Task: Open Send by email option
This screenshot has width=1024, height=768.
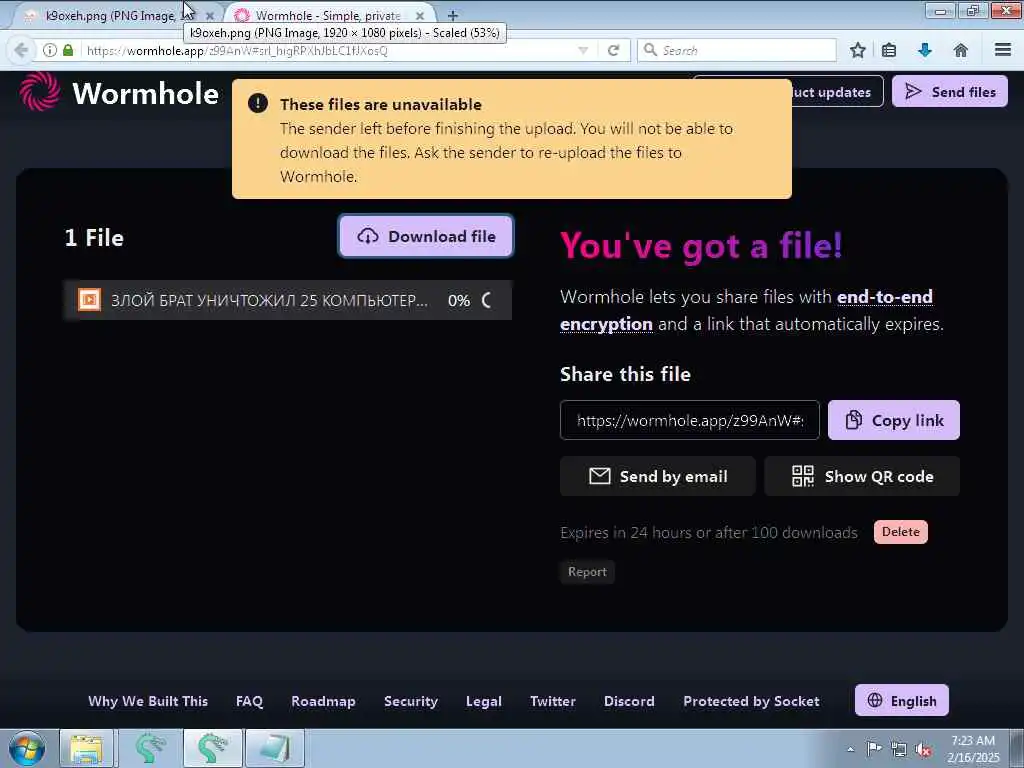Action: coord(658,477)
